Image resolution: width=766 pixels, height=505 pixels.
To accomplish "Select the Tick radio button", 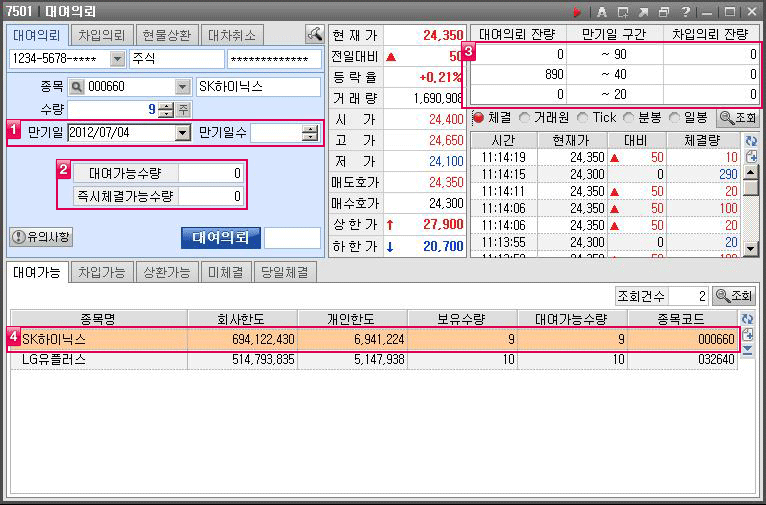I will click(x=582, y=118).
